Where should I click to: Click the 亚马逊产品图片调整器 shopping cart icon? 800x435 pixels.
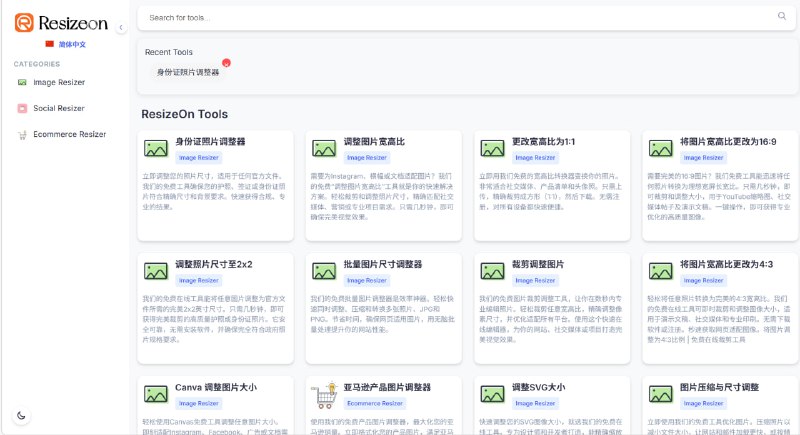[x=324, y=395]
